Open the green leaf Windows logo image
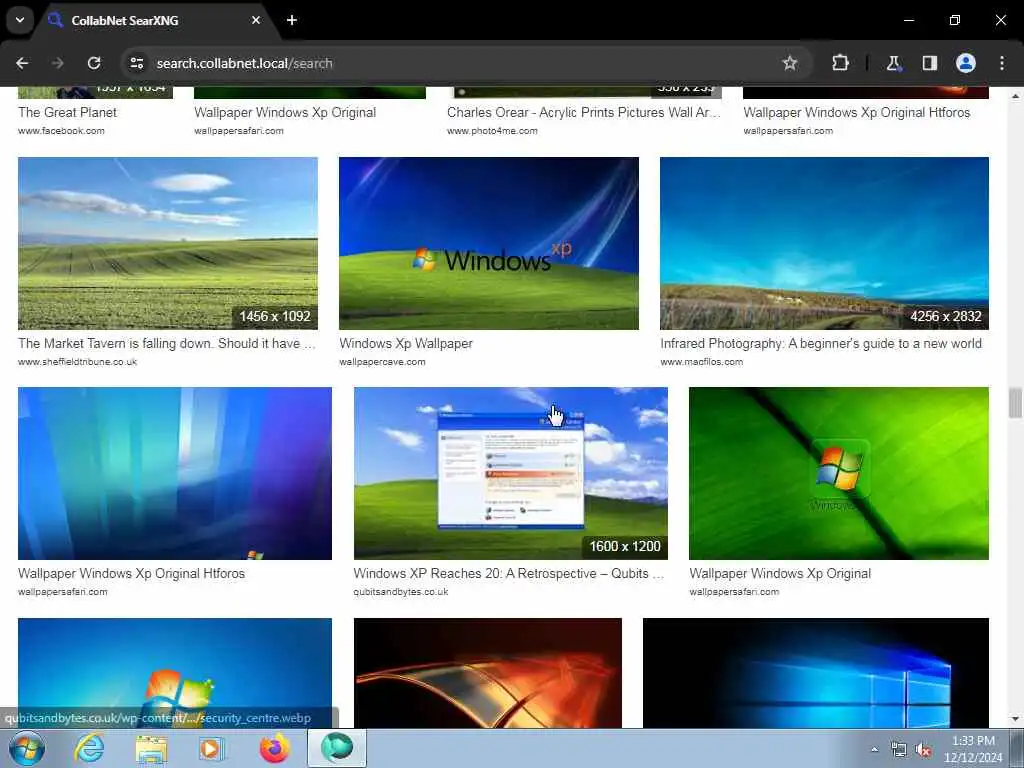 click(839, 473)
